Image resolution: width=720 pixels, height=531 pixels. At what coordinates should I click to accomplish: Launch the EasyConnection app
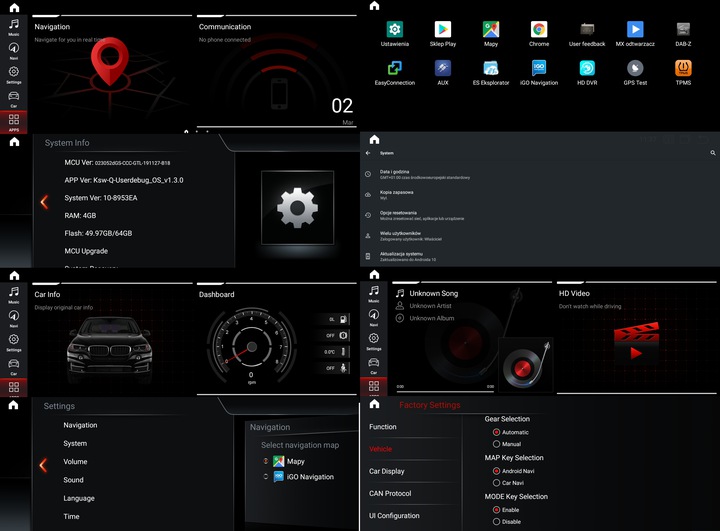(x=394, y=69)
